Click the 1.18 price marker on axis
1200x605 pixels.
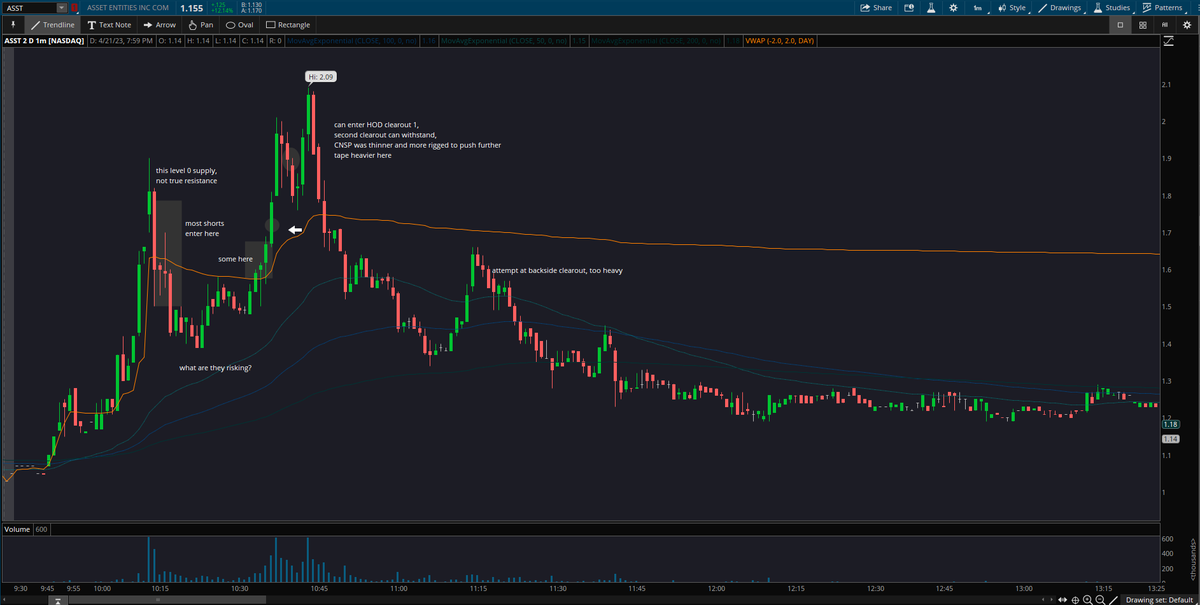coord(1171,425)
